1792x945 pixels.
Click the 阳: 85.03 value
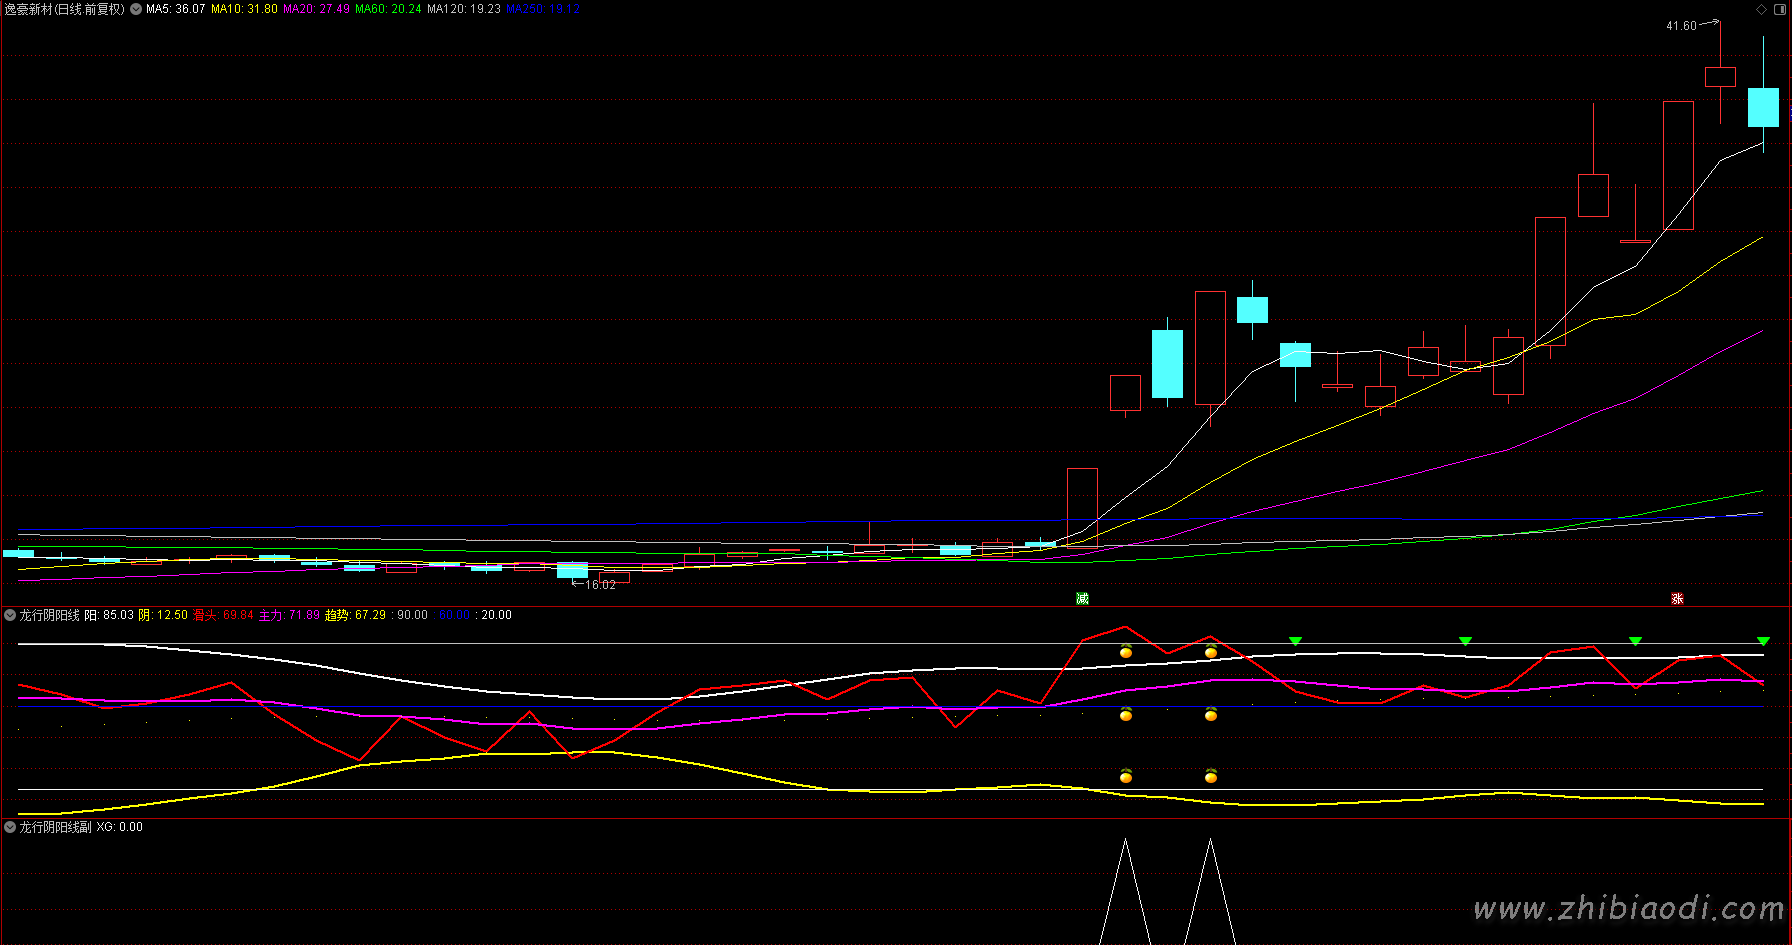pyautogui.click(x=108, y=615)
